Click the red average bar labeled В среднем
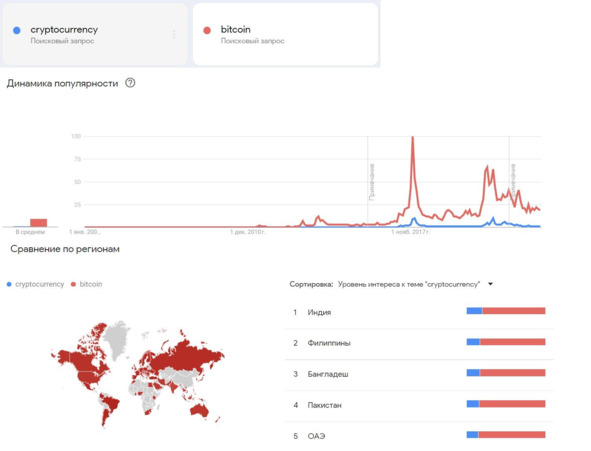This screenshot has width=591, height=451. (38, 223)
